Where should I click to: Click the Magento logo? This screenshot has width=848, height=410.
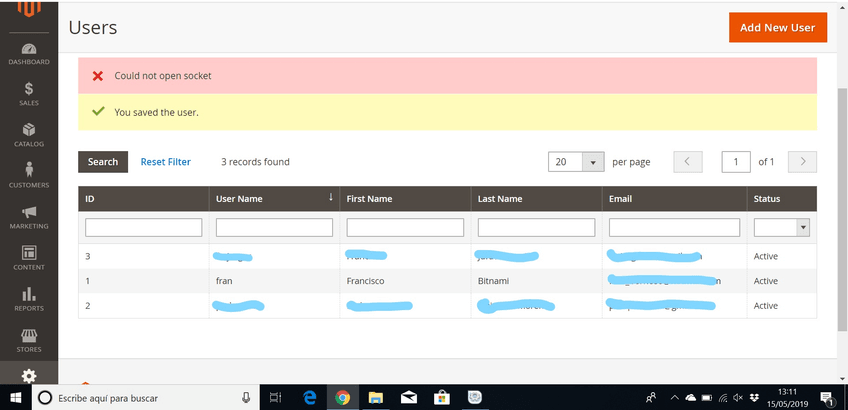[29, 10]
